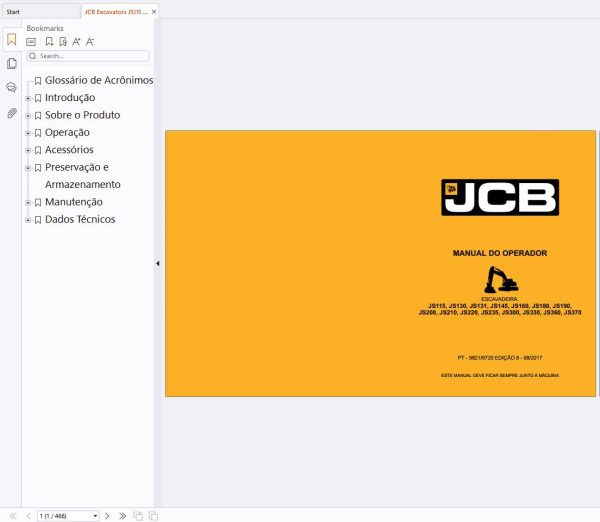This screenshot has height=522, width=600.
Task: Open Introdução bookmark
Action: [x=70, y=98]
